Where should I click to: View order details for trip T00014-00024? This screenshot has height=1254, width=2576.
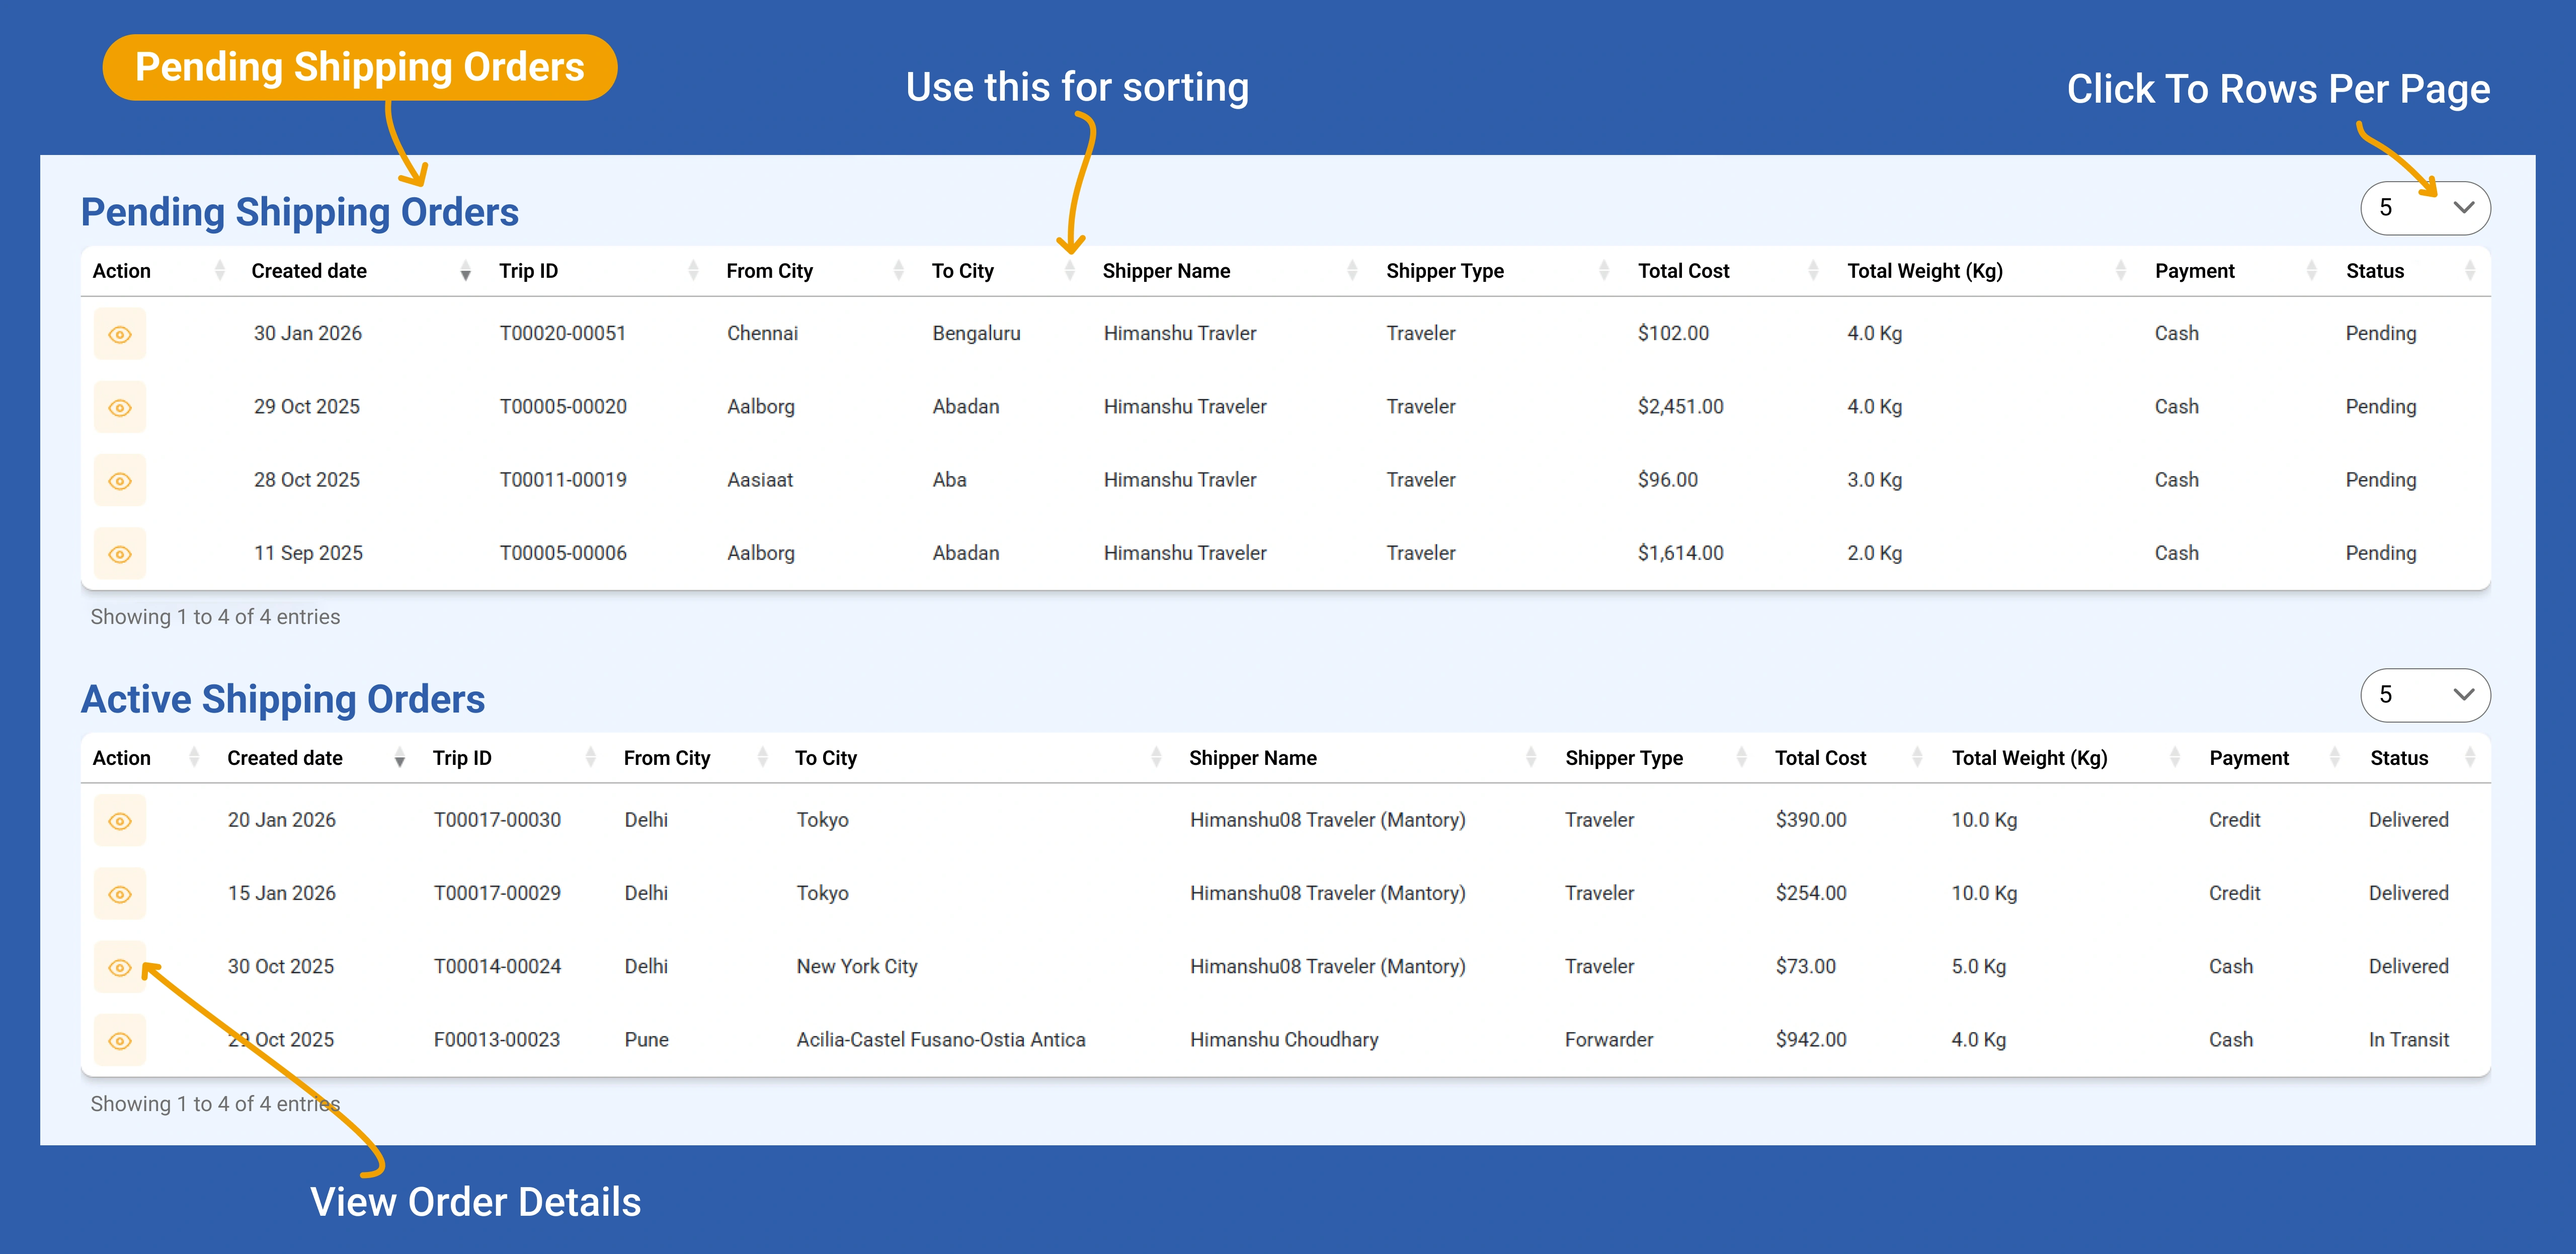point(120,967)
